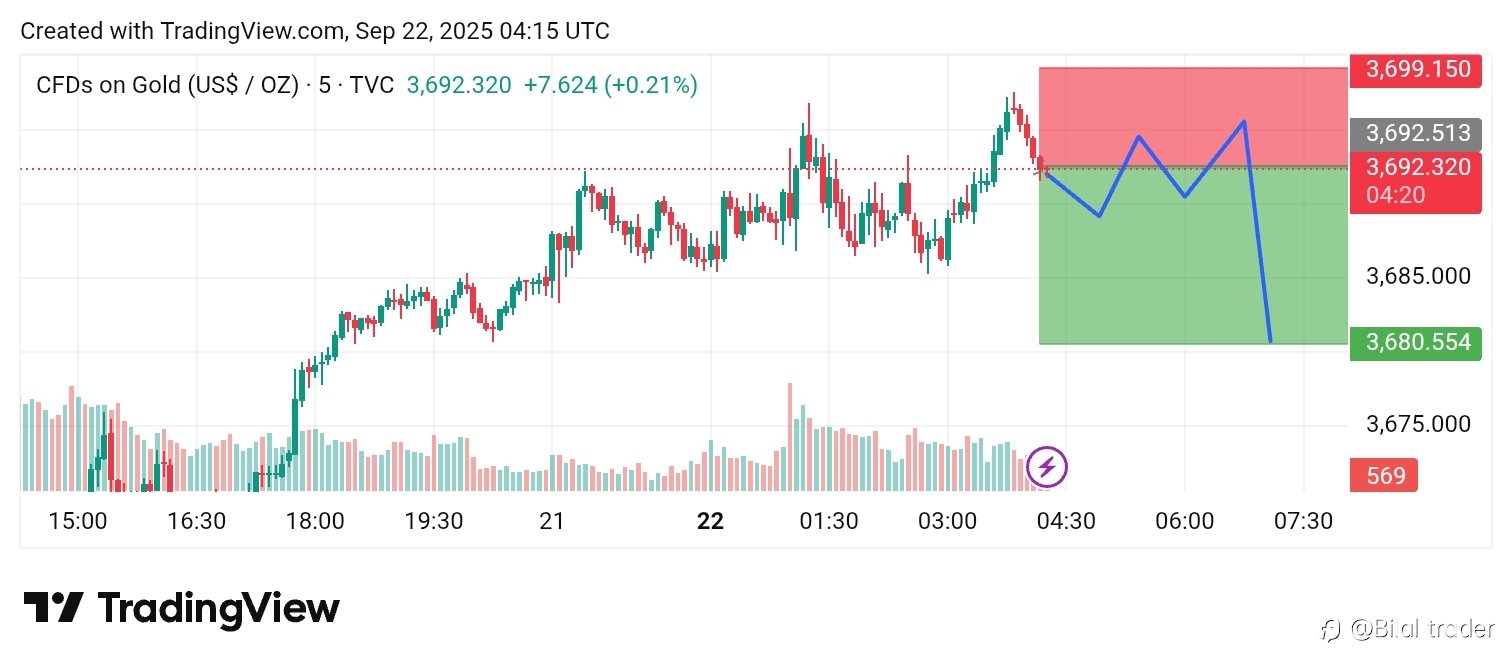Click the red 569 volume label
This screenshot has height=668, width=1512.
click(1386, 476)
